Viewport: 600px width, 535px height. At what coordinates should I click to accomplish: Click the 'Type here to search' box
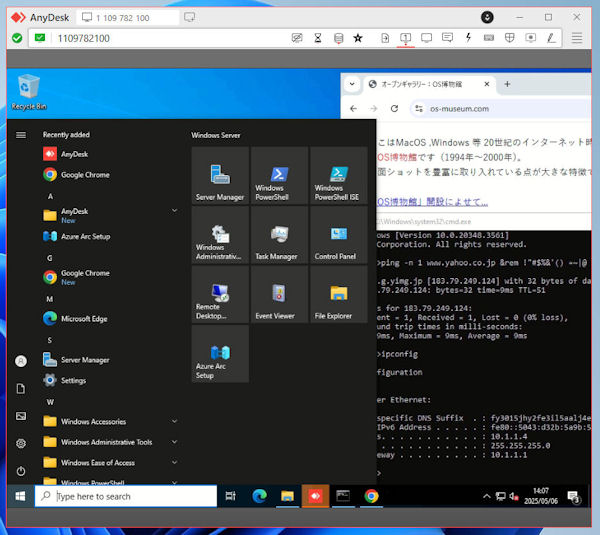pyautogui.click(x=126, y=496)
